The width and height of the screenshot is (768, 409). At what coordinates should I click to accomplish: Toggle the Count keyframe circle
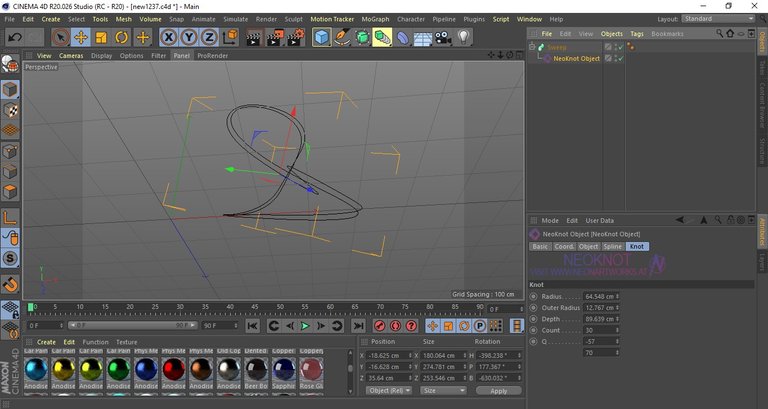point(534,330)
